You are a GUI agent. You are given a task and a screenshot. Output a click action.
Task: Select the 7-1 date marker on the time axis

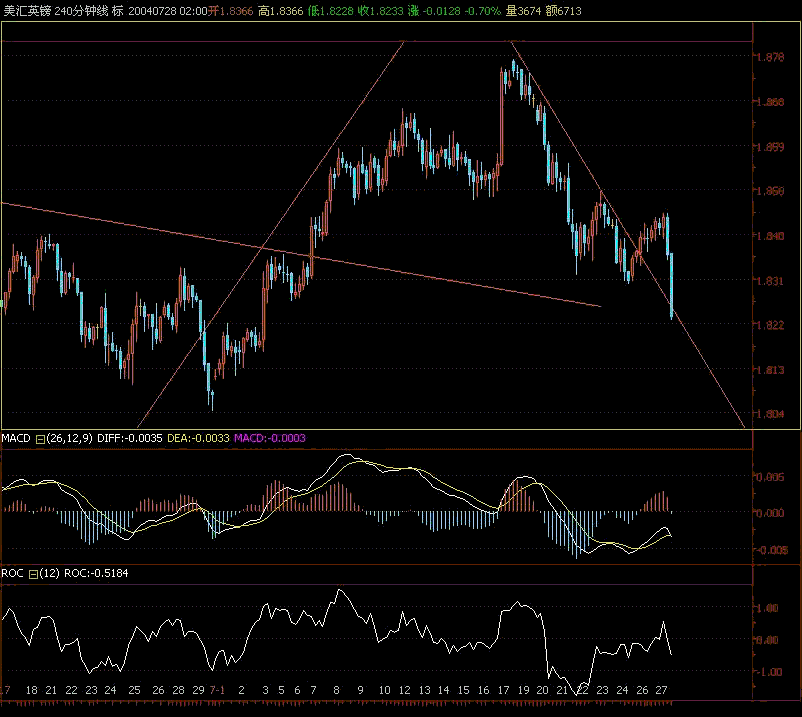(x=217, y=691)
